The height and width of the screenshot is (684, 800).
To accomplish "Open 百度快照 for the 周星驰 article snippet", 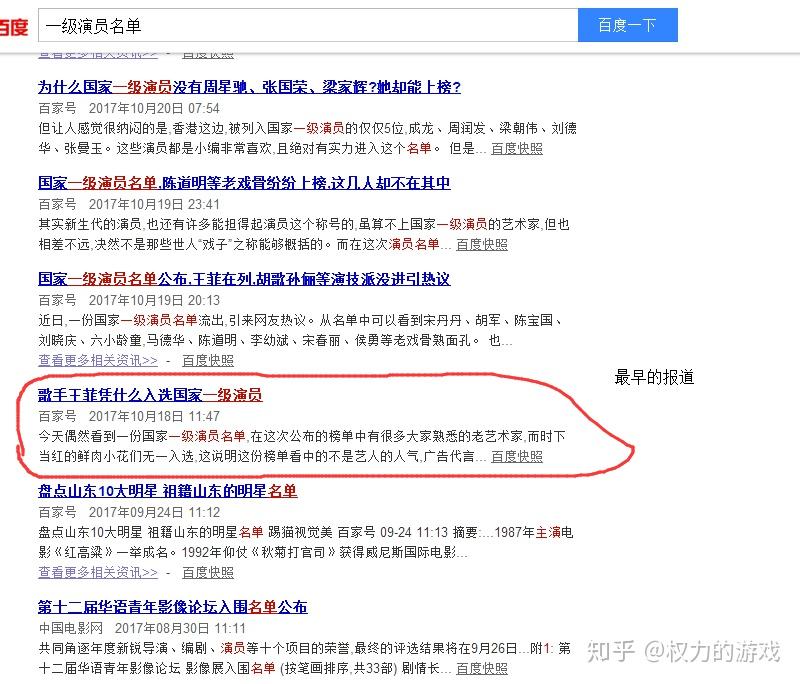I will (x=517, y=148).
